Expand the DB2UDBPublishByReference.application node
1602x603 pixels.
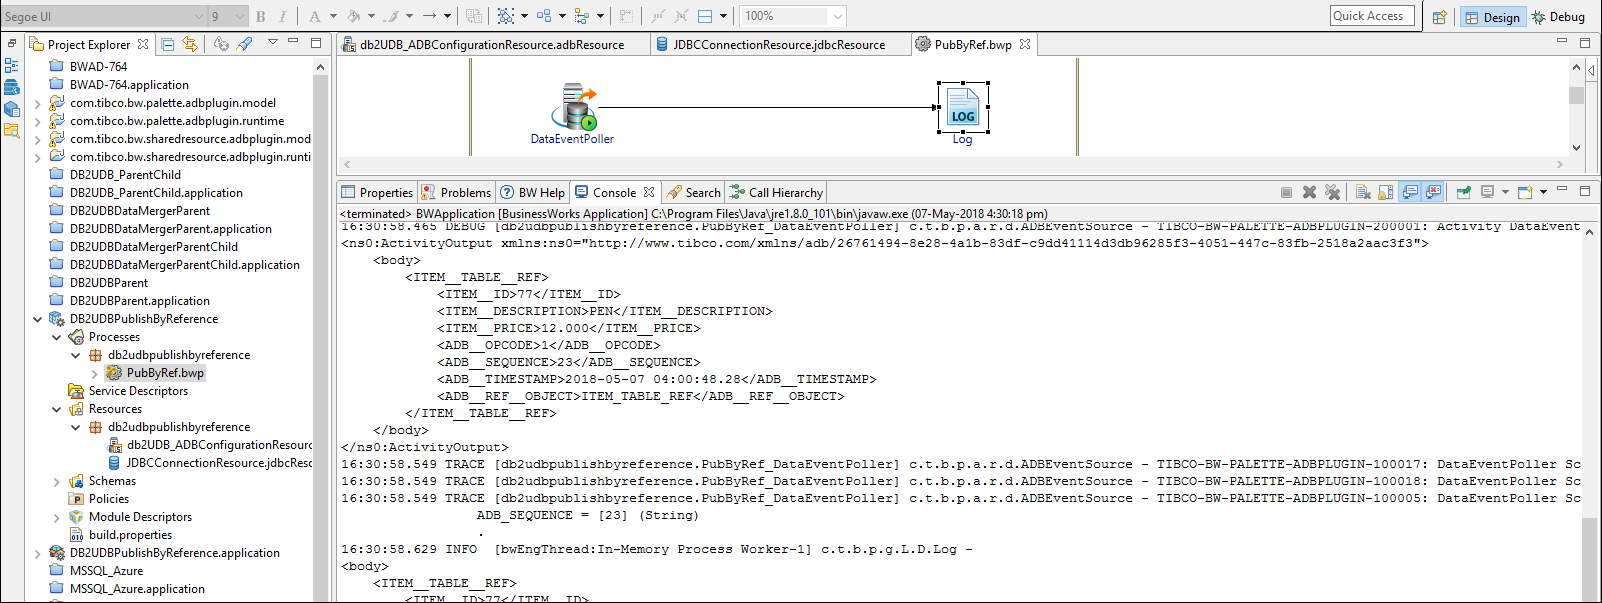click(37, 553)
